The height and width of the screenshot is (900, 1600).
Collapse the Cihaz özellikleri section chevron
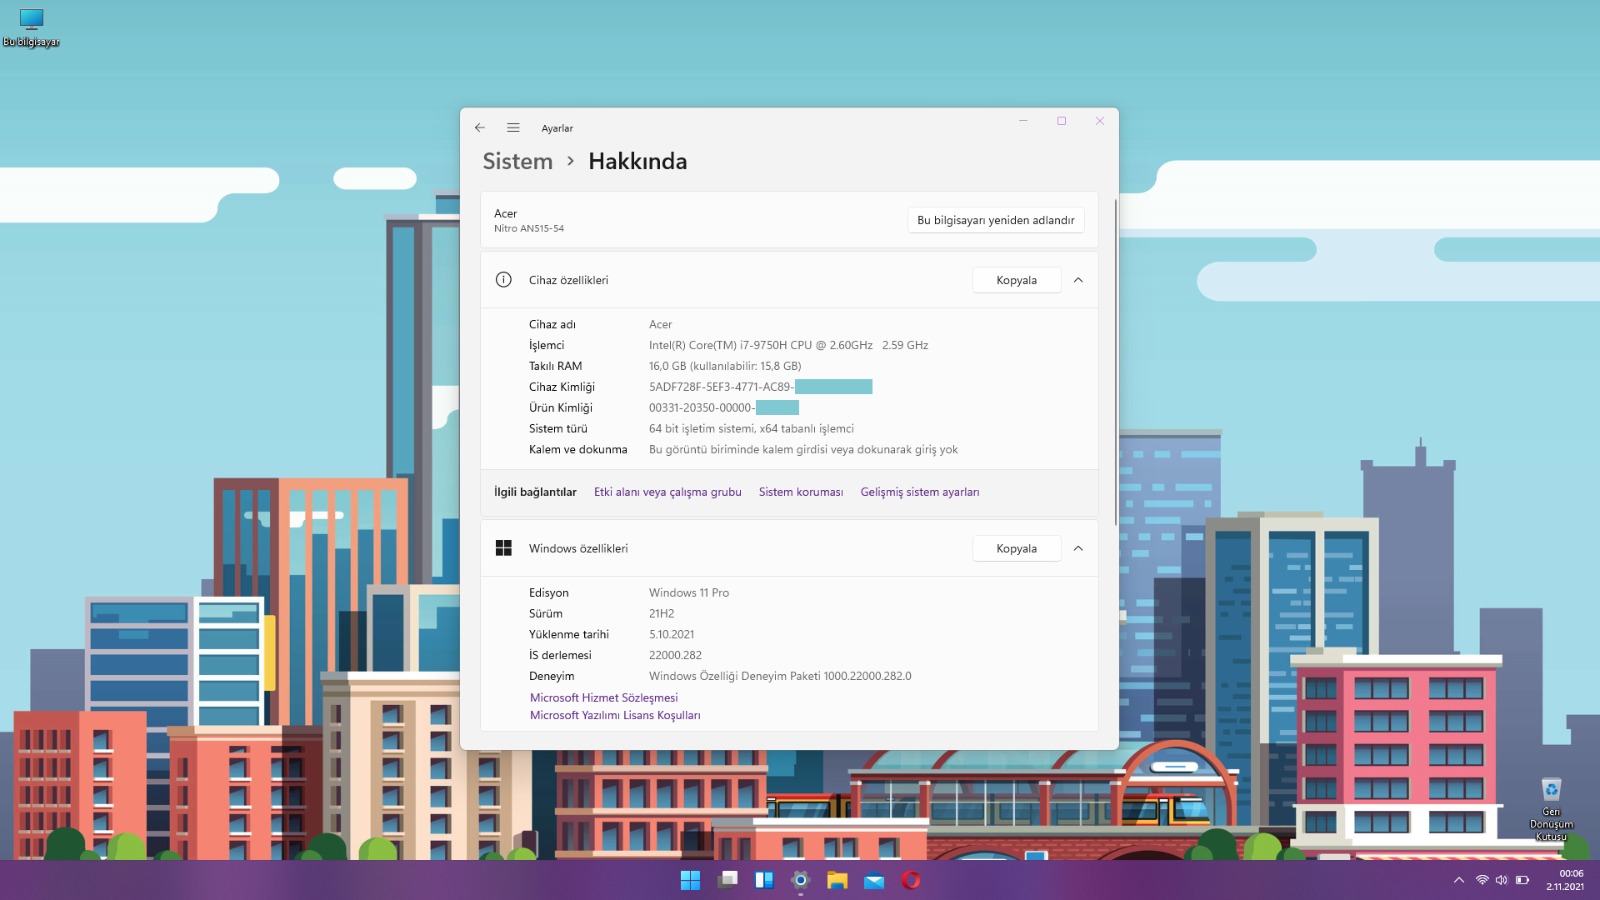[x=1078, y=280]
